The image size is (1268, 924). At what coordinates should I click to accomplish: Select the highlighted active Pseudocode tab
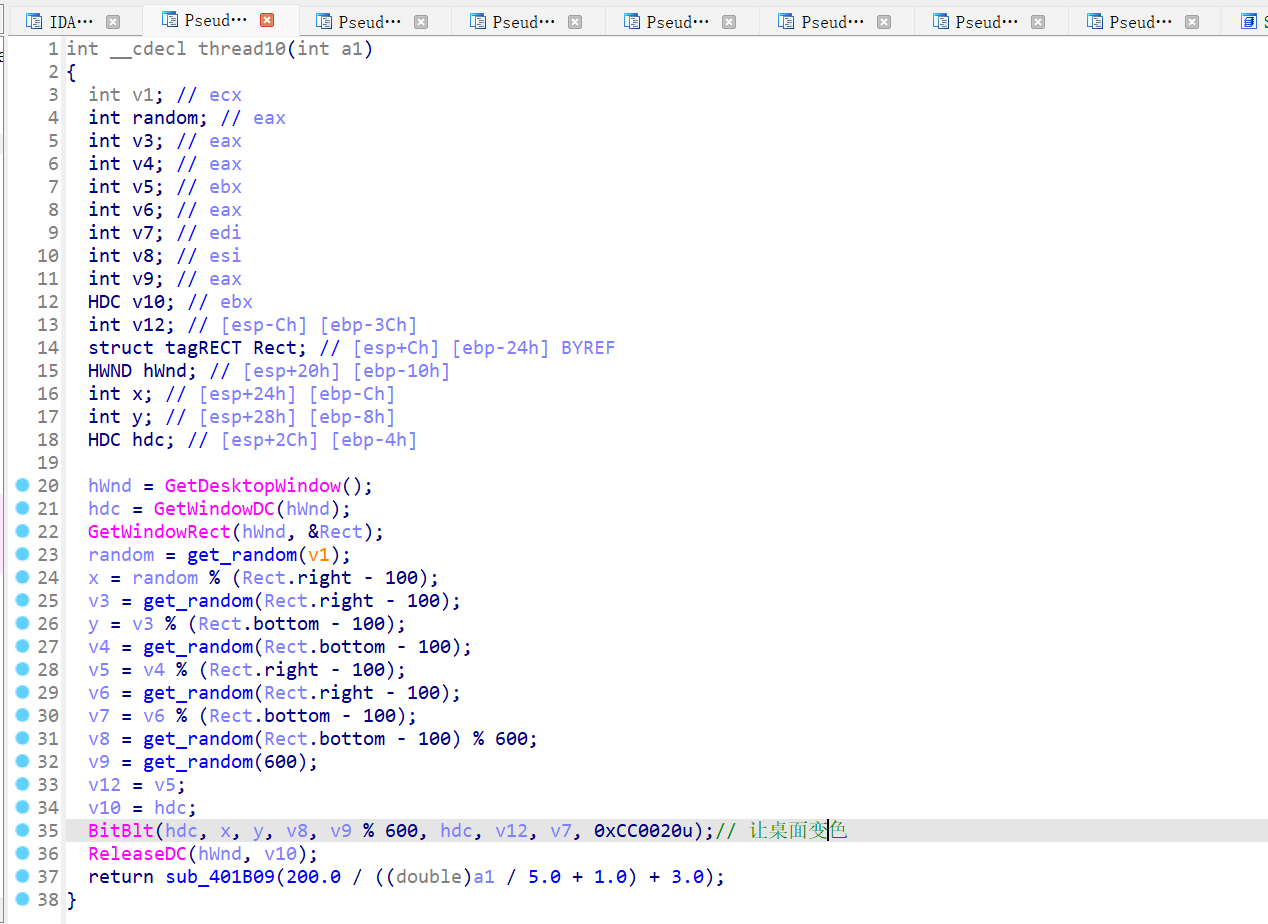(x=216, y=20)
